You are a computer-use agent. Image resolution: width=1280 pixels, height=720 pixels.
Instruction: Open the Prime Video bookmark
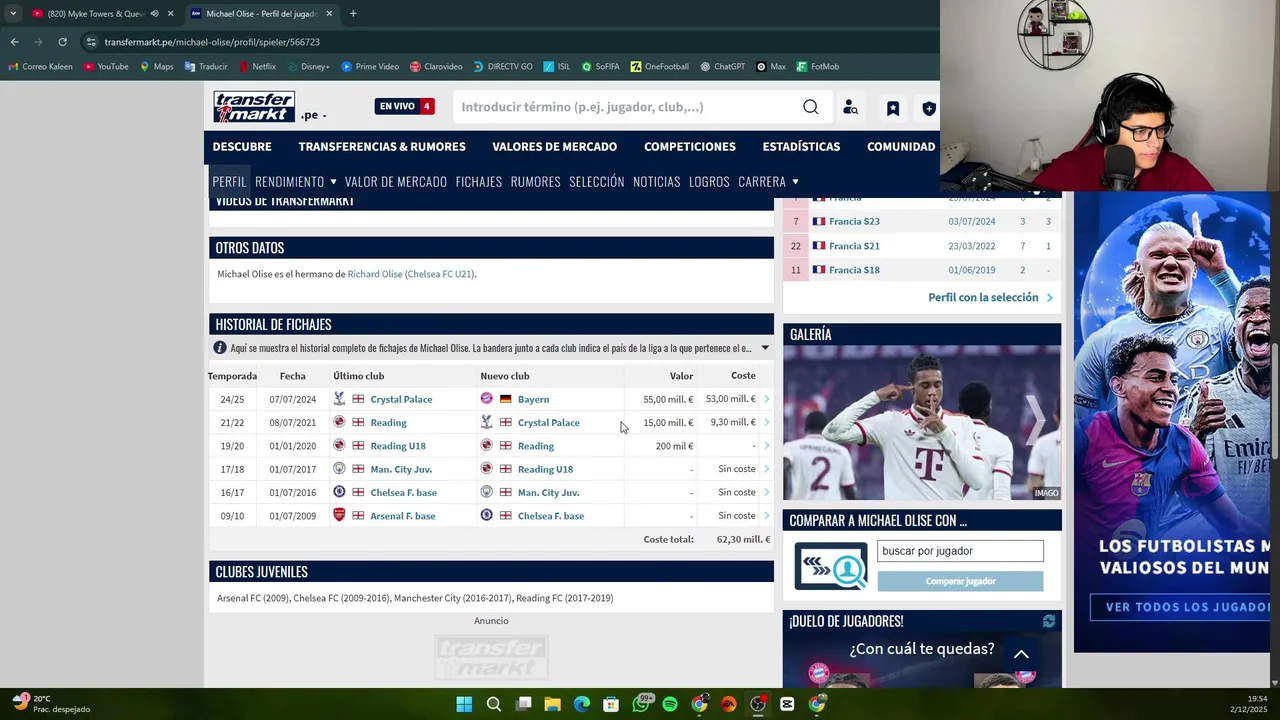pos(370,67)
